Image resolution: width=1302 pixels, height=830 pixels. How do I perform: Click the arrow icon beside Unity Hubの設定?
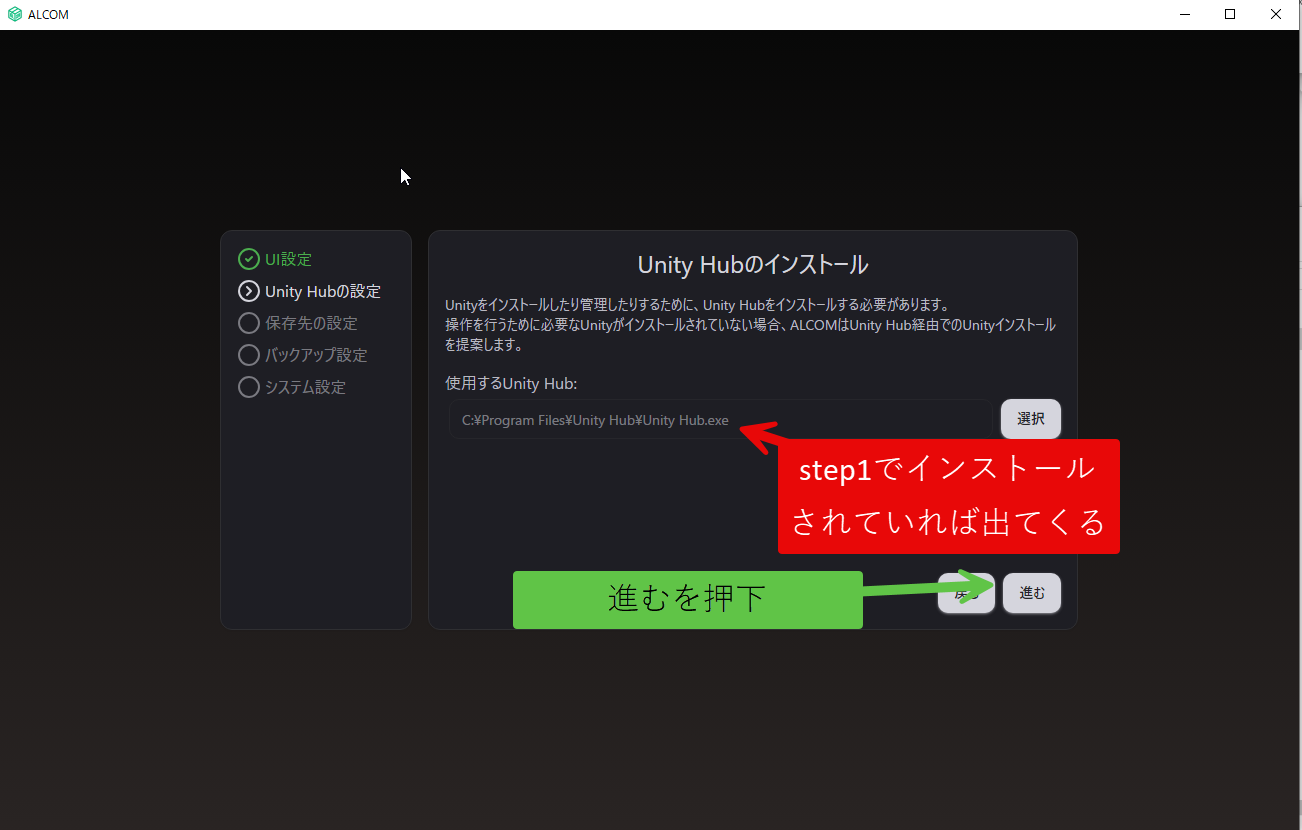[x=248, y=291]
